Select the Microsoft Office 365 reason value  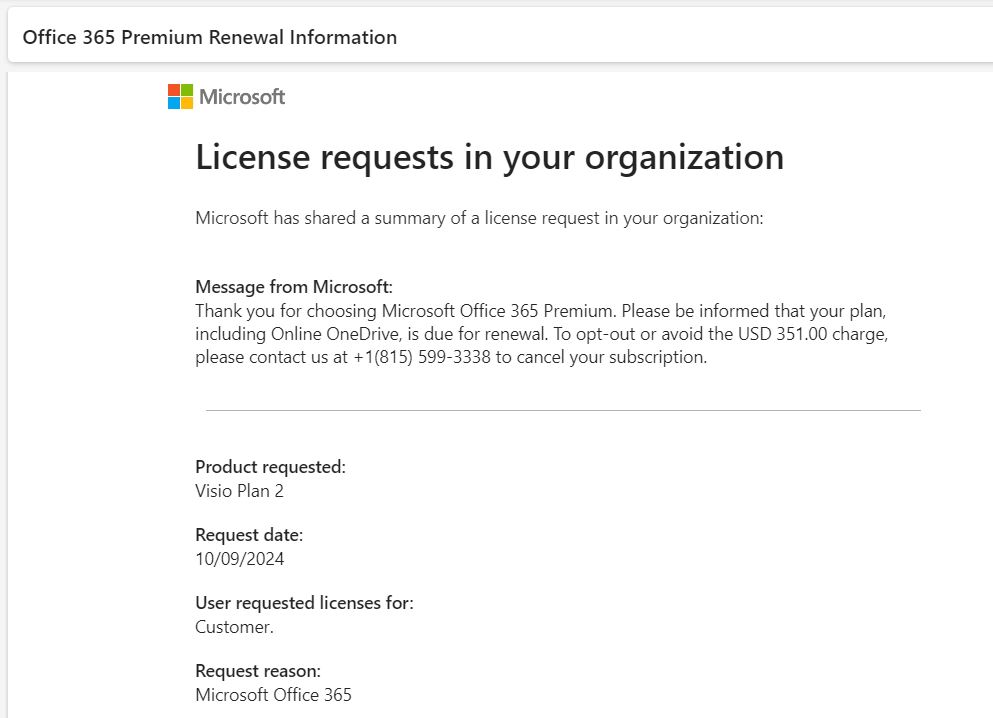click(x=273, y=695)
